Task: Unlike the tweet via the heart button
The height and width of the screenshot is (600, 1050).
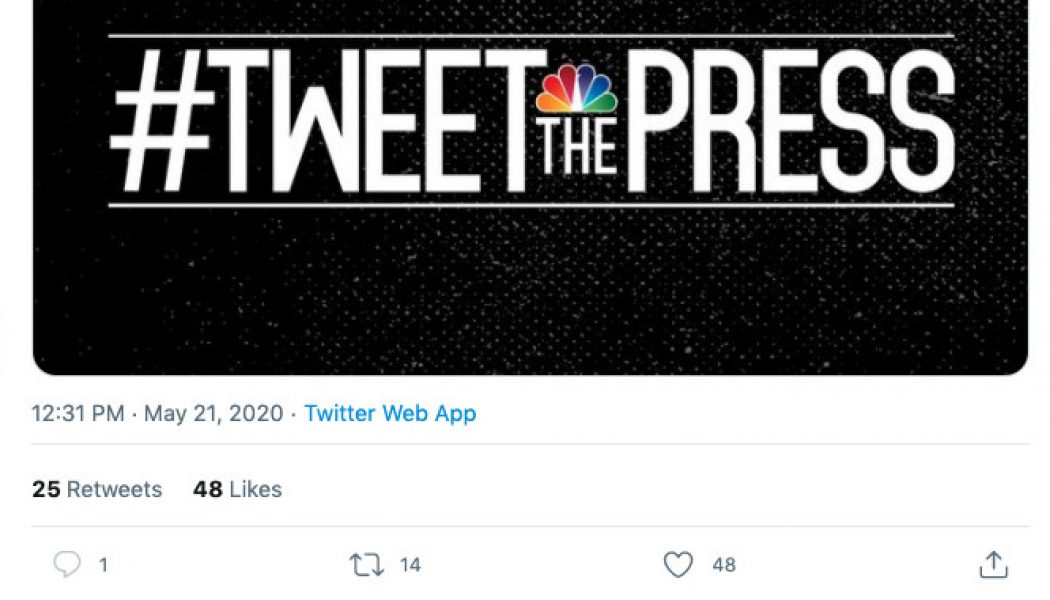Action: click(x=676, y=564)
